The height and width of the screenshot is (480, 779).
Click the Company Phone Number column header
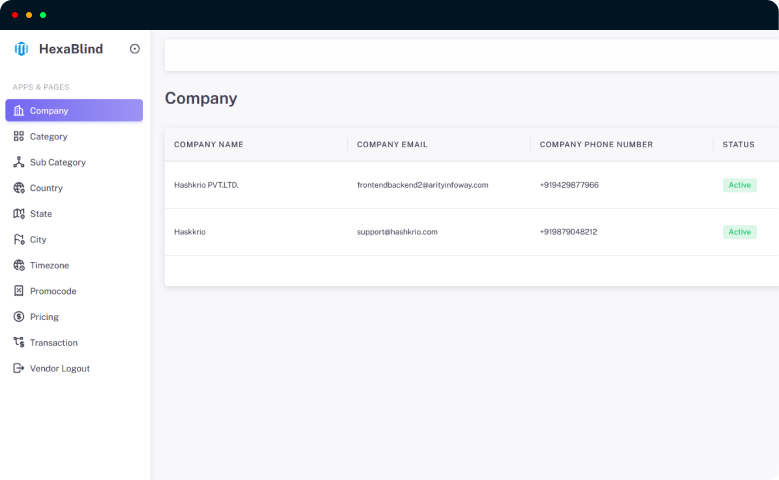coord(596,145)
